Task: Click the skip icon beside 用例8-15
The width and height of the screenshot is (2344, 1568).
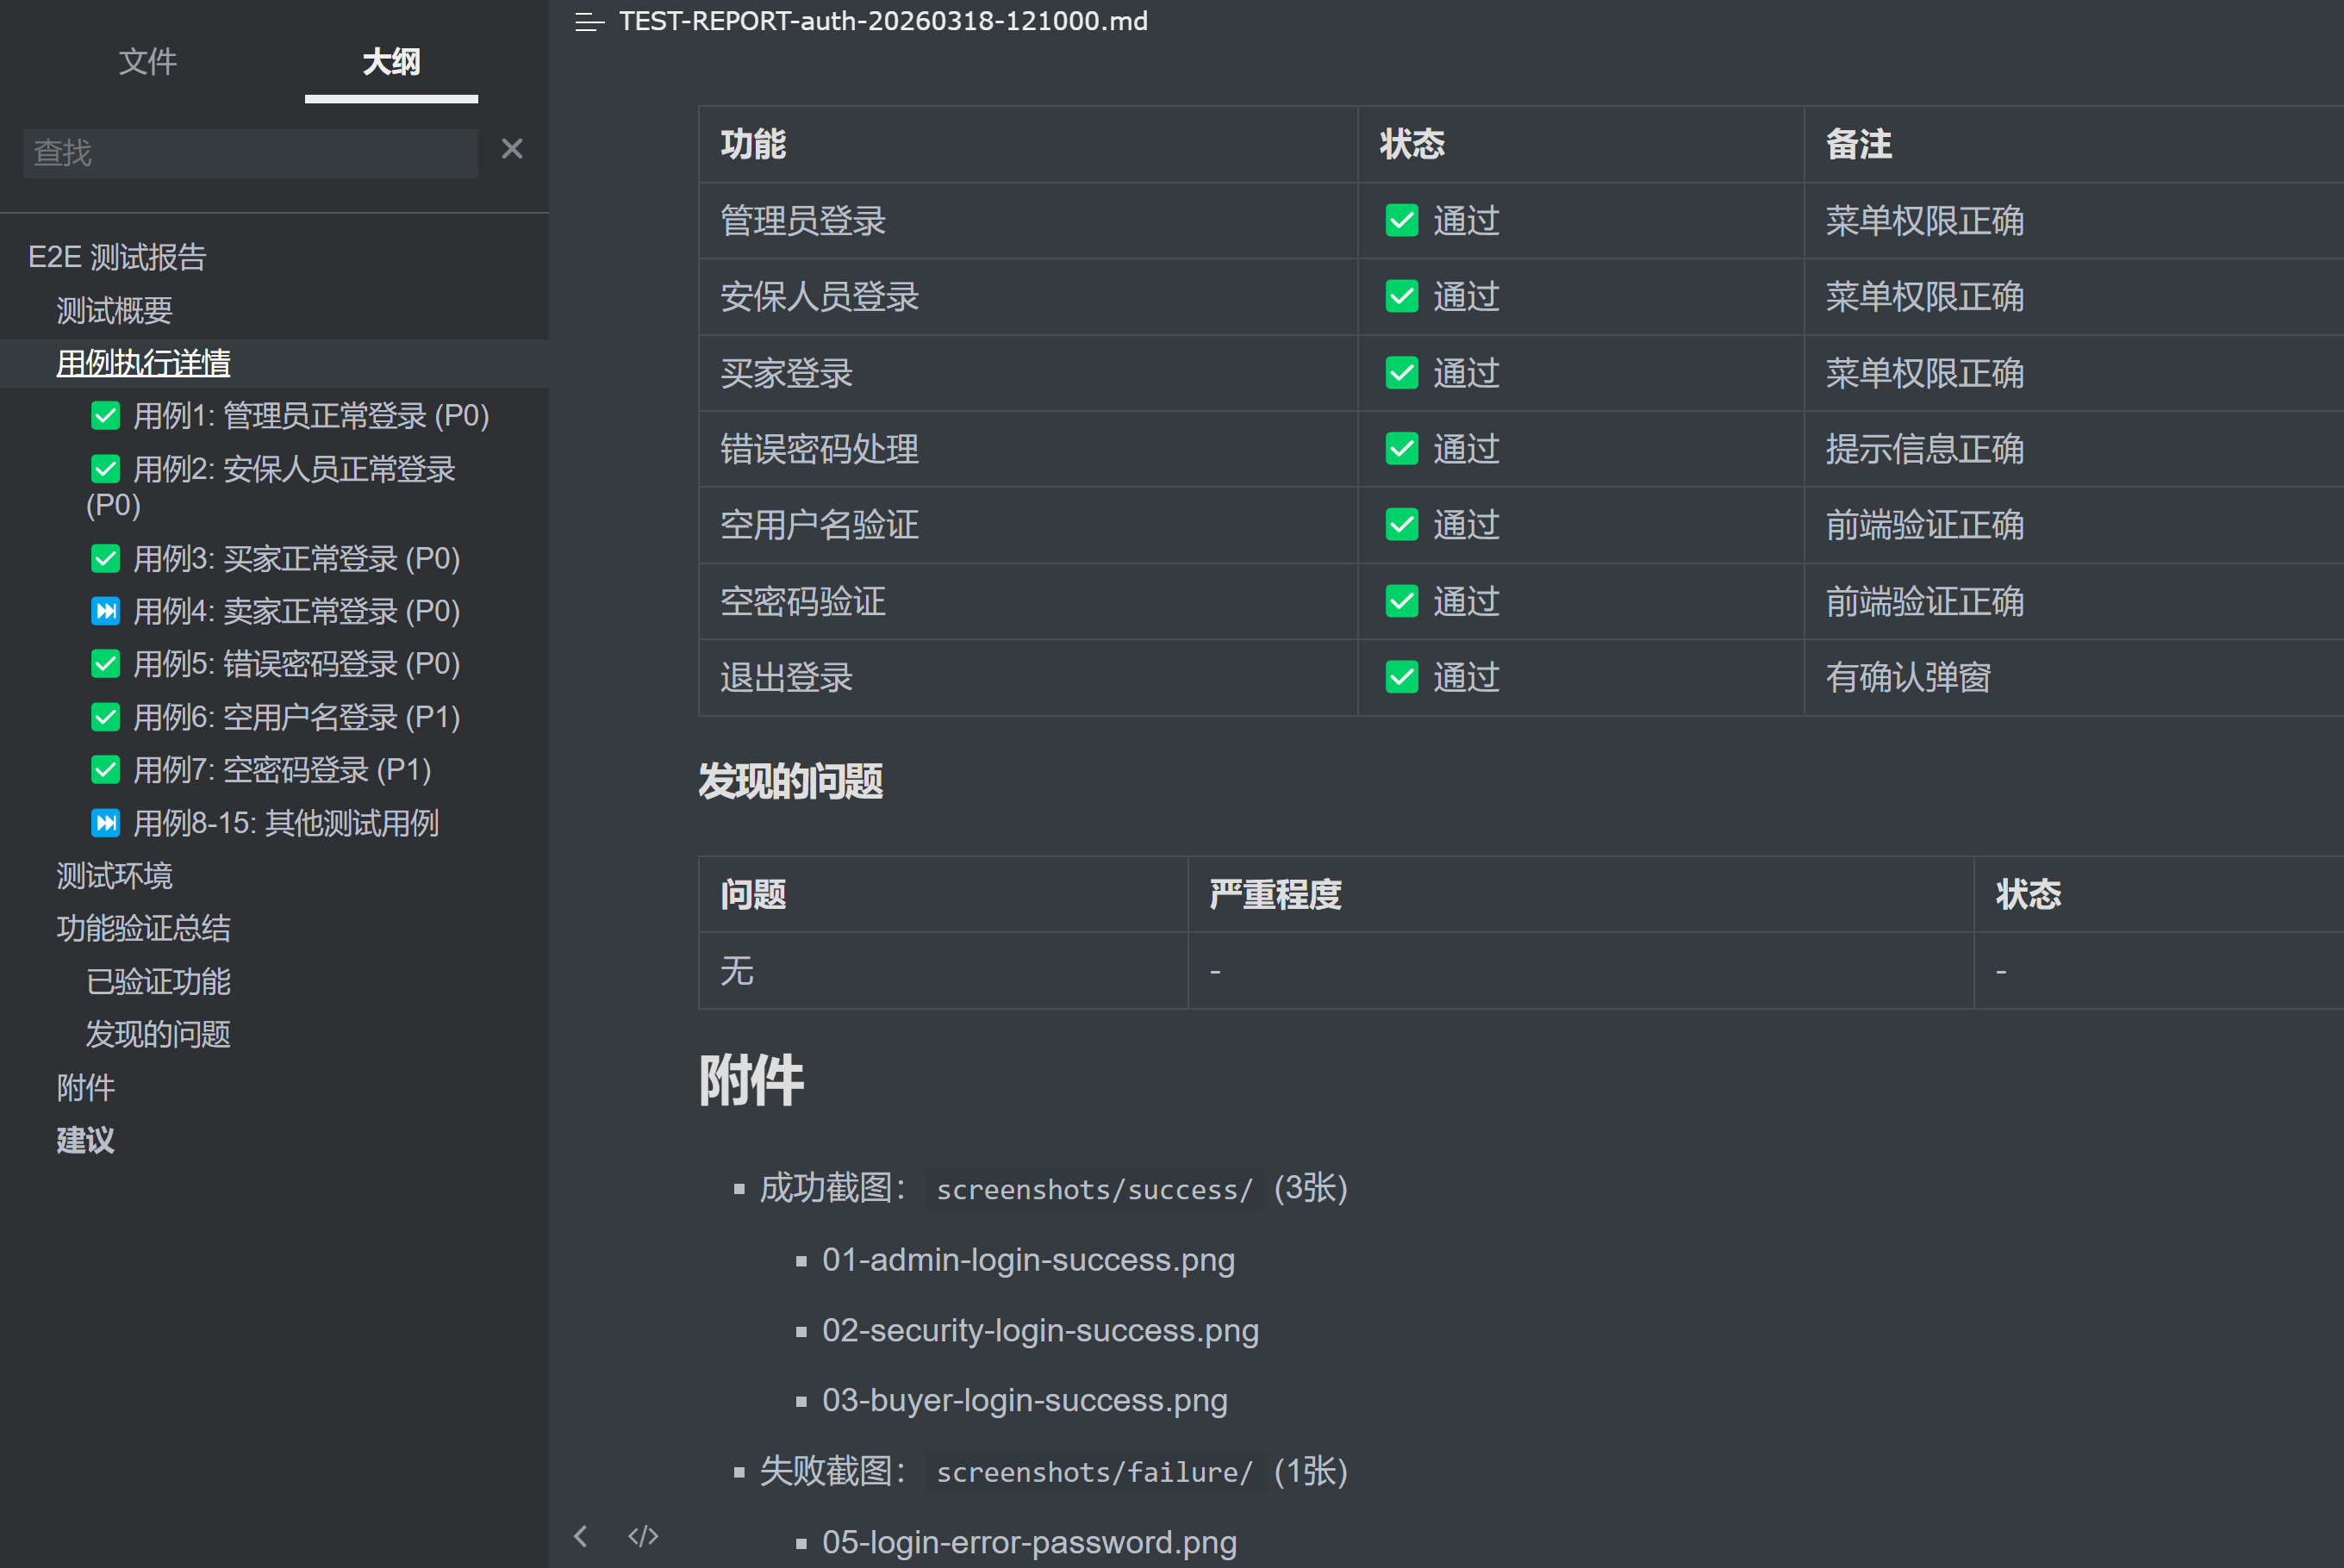Action: click(x=105, y=822)
